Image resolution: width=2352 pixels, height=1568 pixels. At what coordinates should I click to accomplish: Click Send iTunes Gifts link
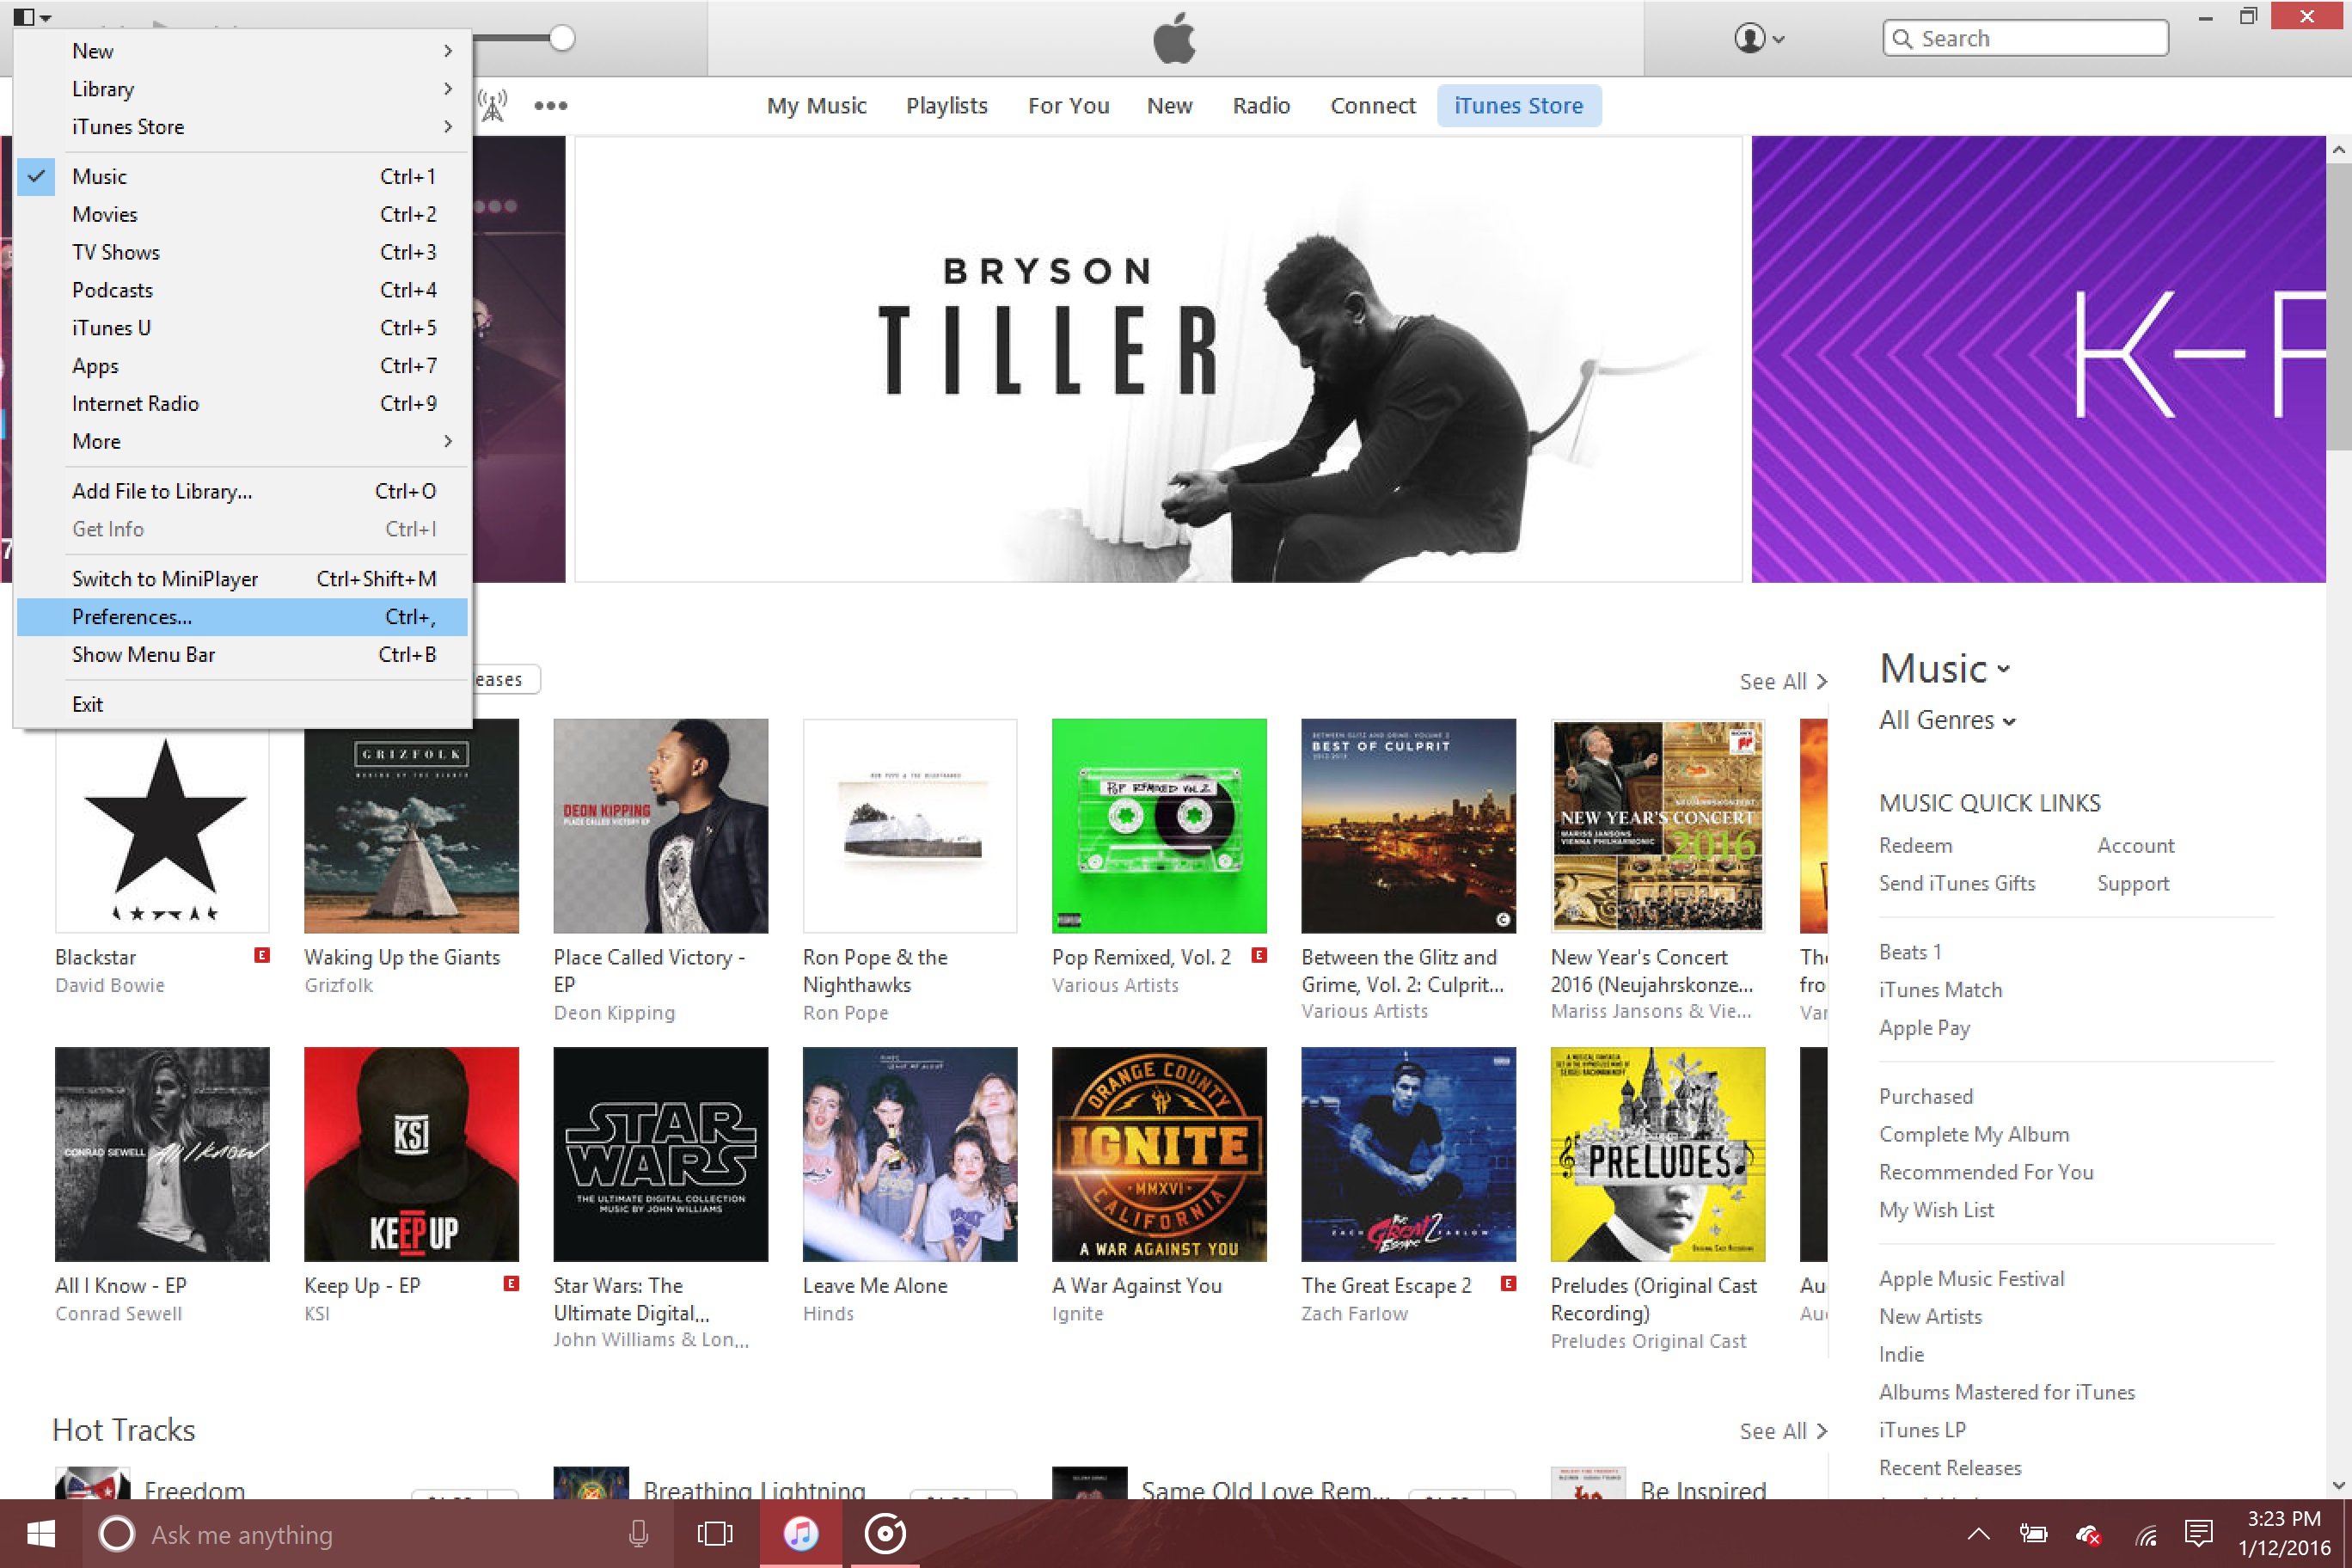click(1956, 884)
